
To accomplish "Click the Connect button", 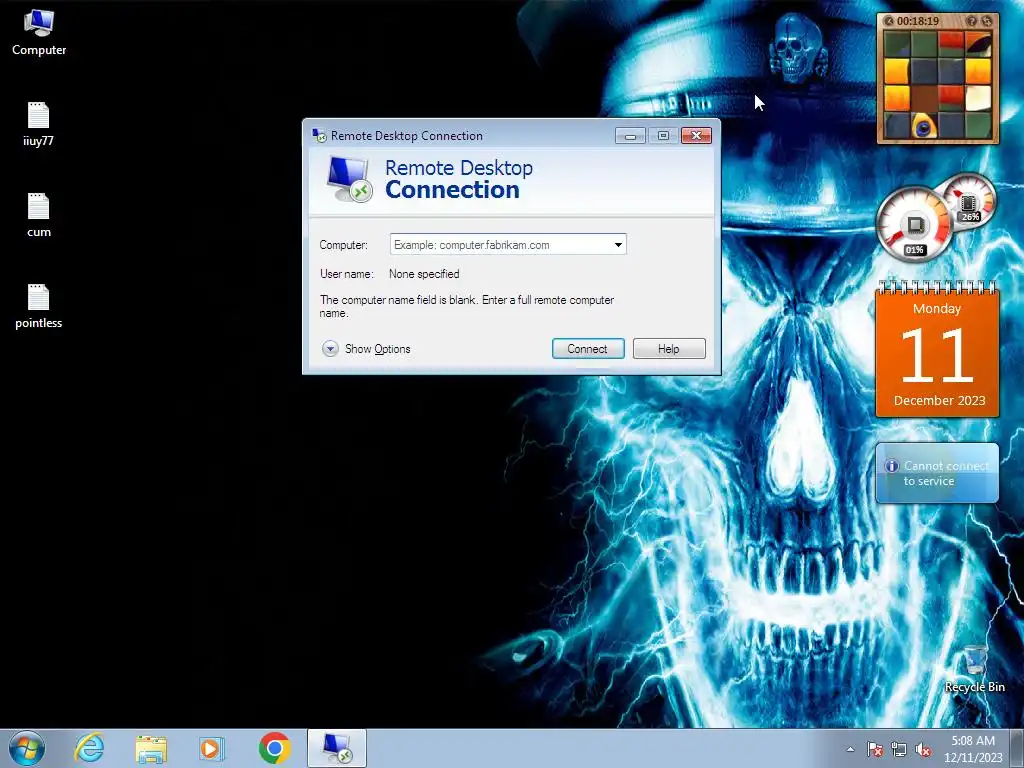I will 588,349.
